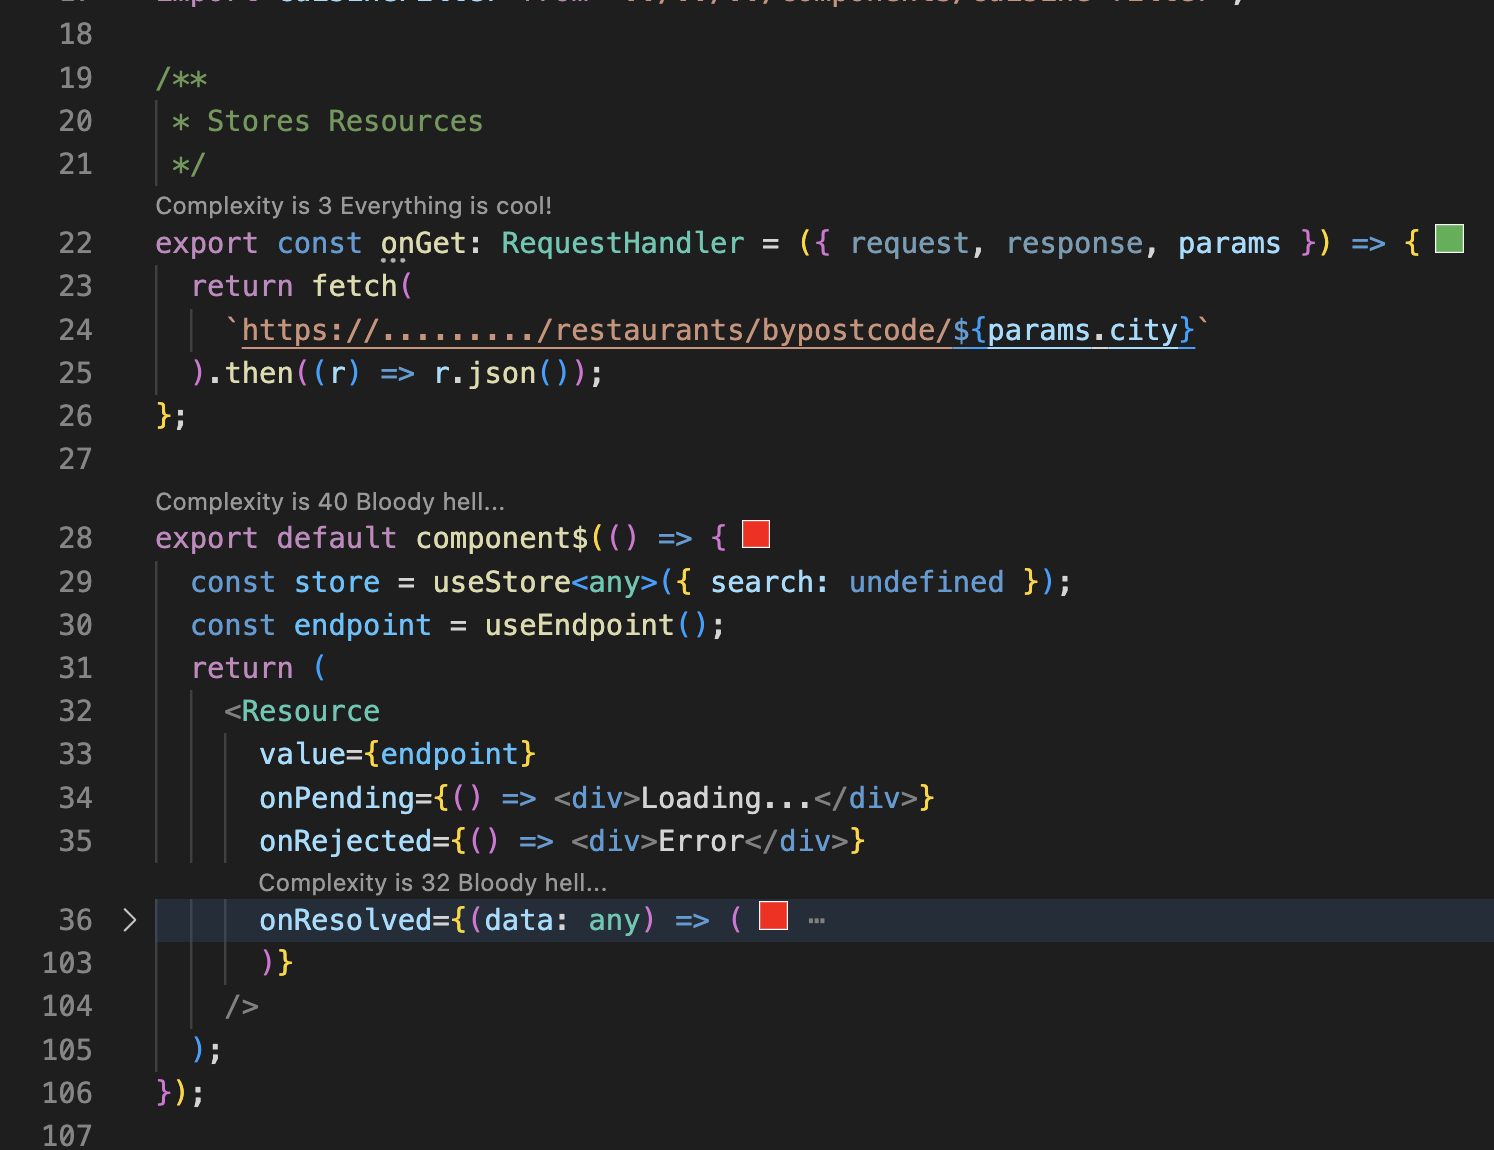Click the underline warning beneath onGet identifier
This screenshot has height=1150, width=1494.
pos(394,260)
